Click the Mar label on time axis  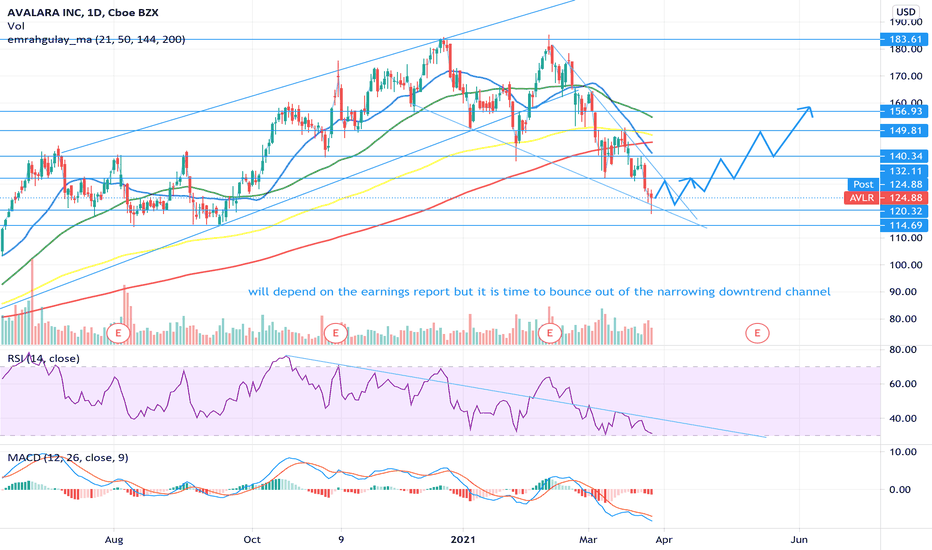(588, 540)
